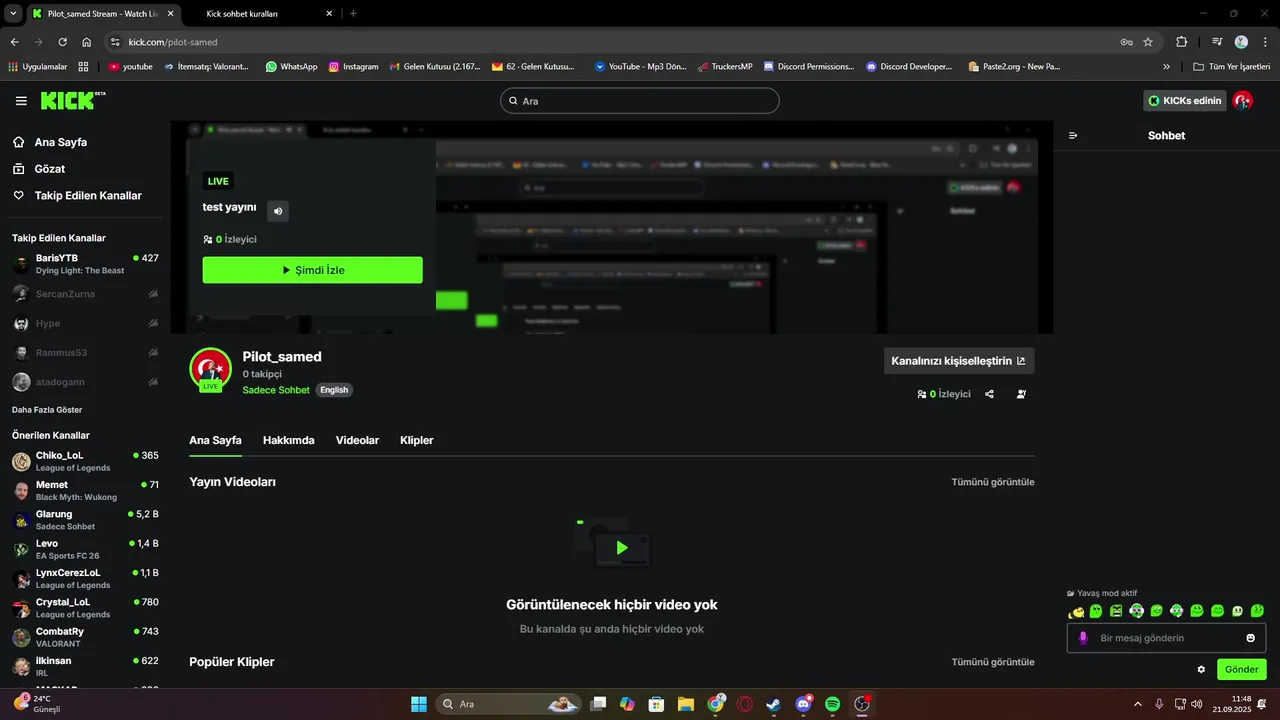Image resolution: width=1280 pixels, height=720 pixels.
Task: Click Şimdi İzle button
Action: pos(312,270)
